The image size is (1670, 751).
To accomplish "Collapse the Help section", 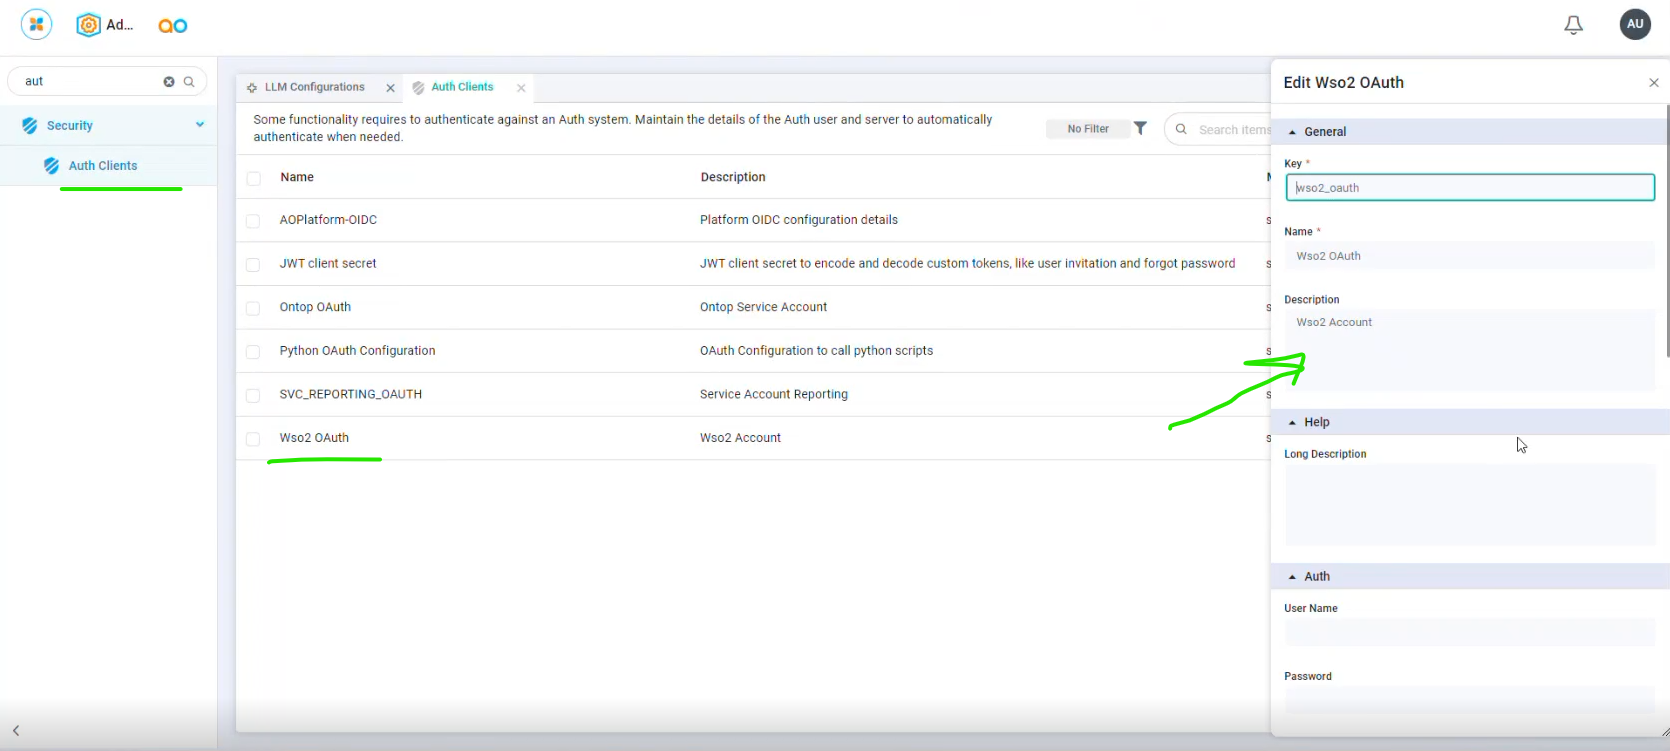I will pyautogui.click(x=1292, y=423).
